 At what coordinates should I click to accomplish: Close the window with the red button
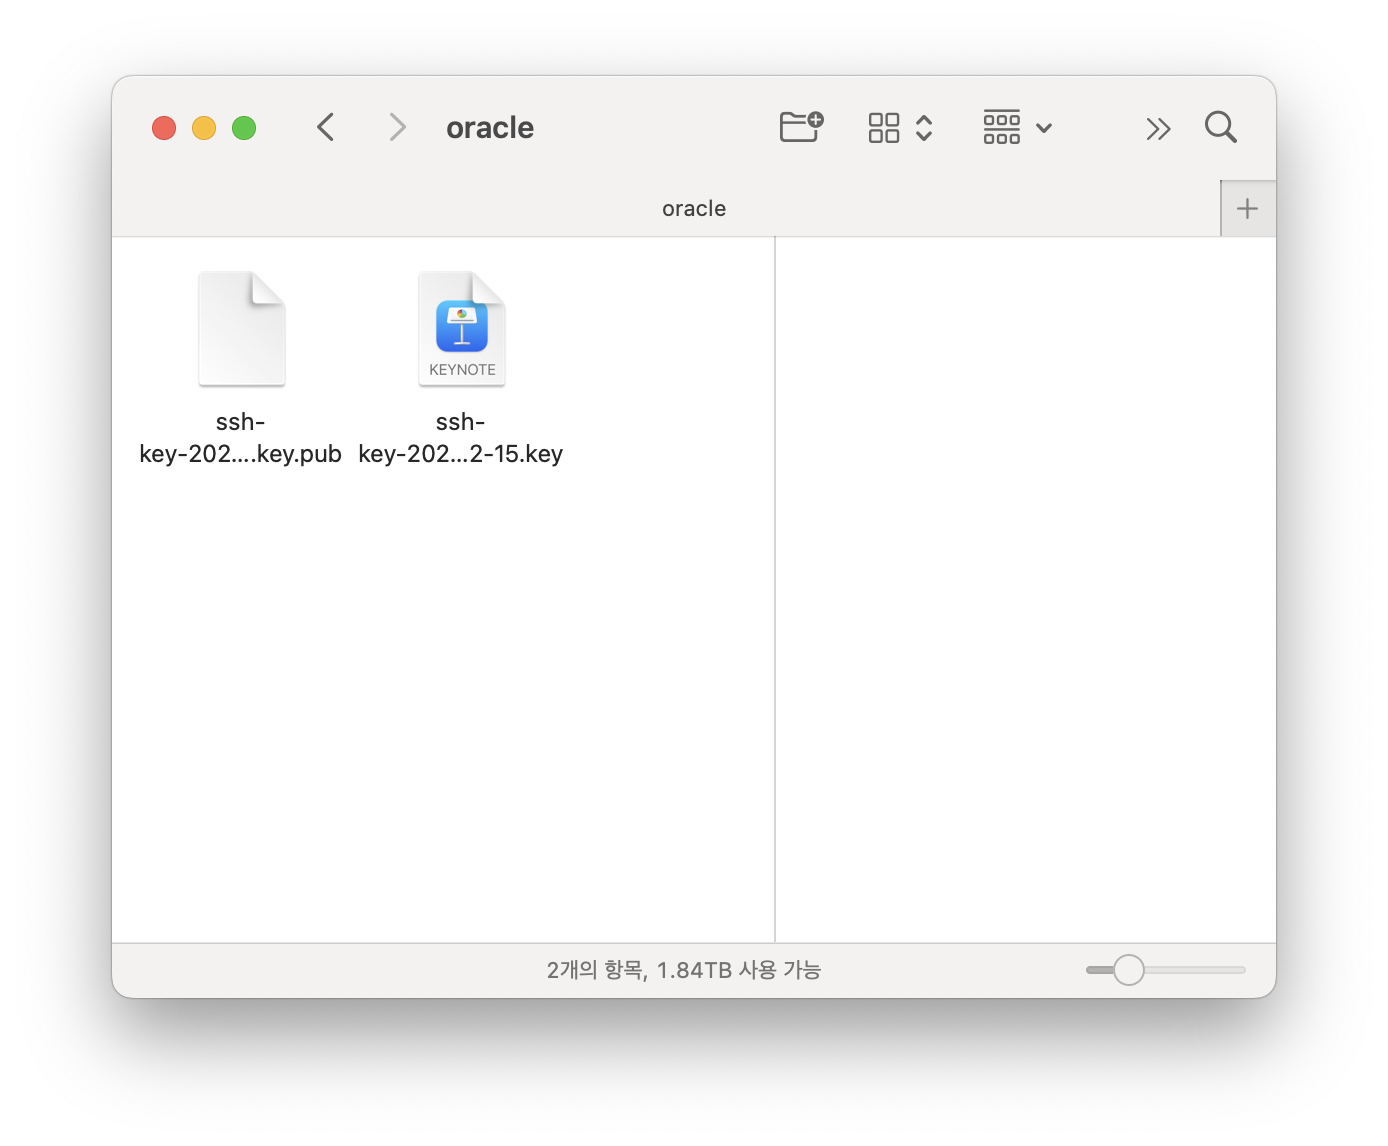pyautogui.click(x=164, y=128)
